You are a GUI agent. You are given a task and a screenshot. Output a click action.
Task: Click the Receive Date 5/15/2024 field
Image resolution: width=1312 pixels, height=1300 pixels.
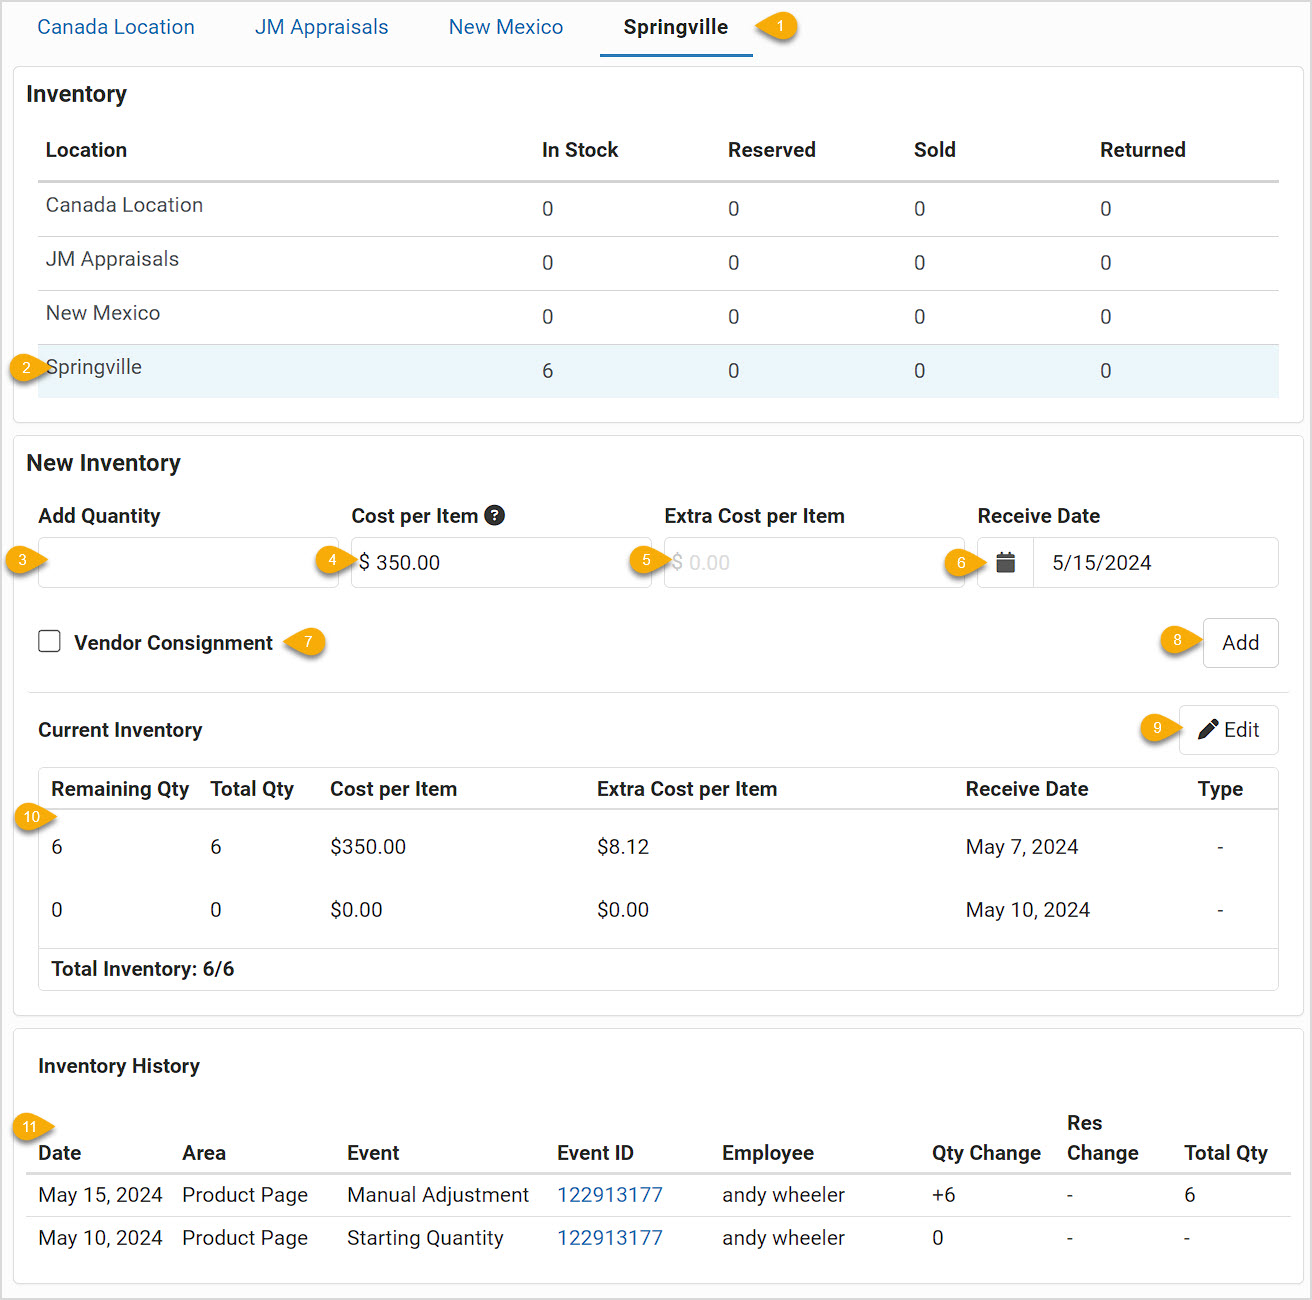pyautogui.click(x=1155, y=562)
